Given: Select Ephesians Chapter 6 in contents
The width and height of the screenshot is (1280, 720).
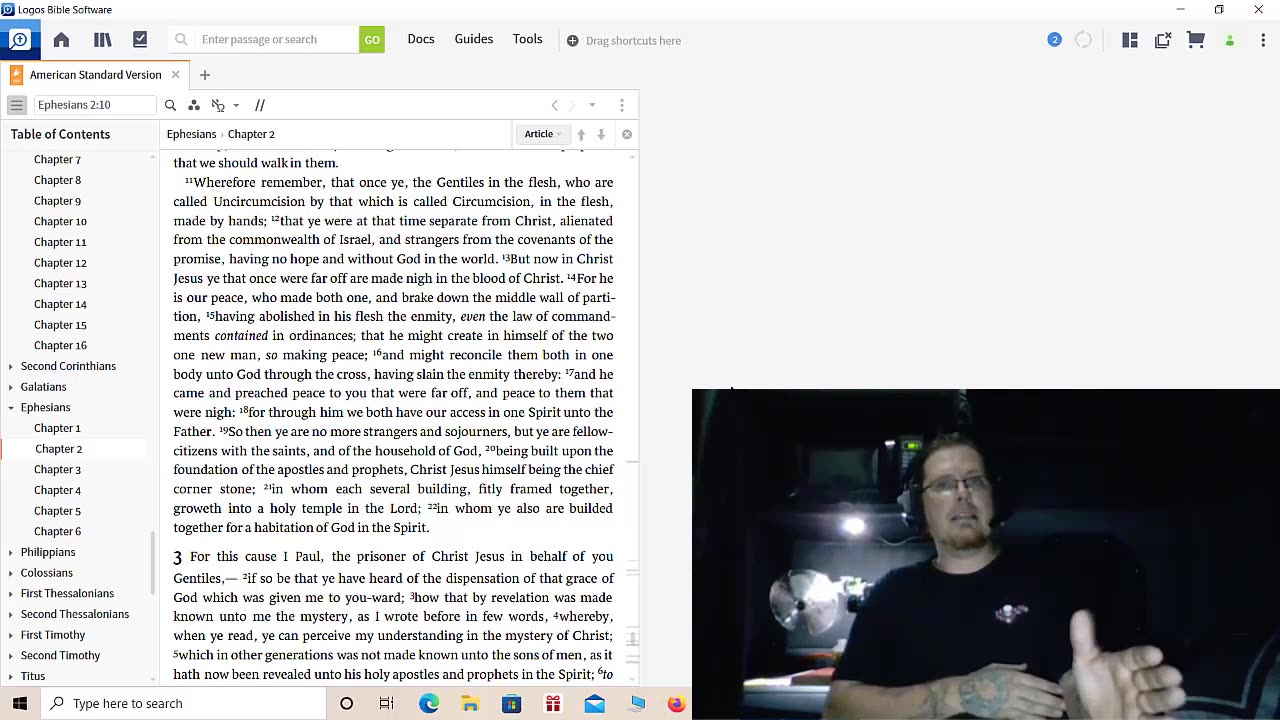Looking at the screenshot, I should click(x=57, y=531).
